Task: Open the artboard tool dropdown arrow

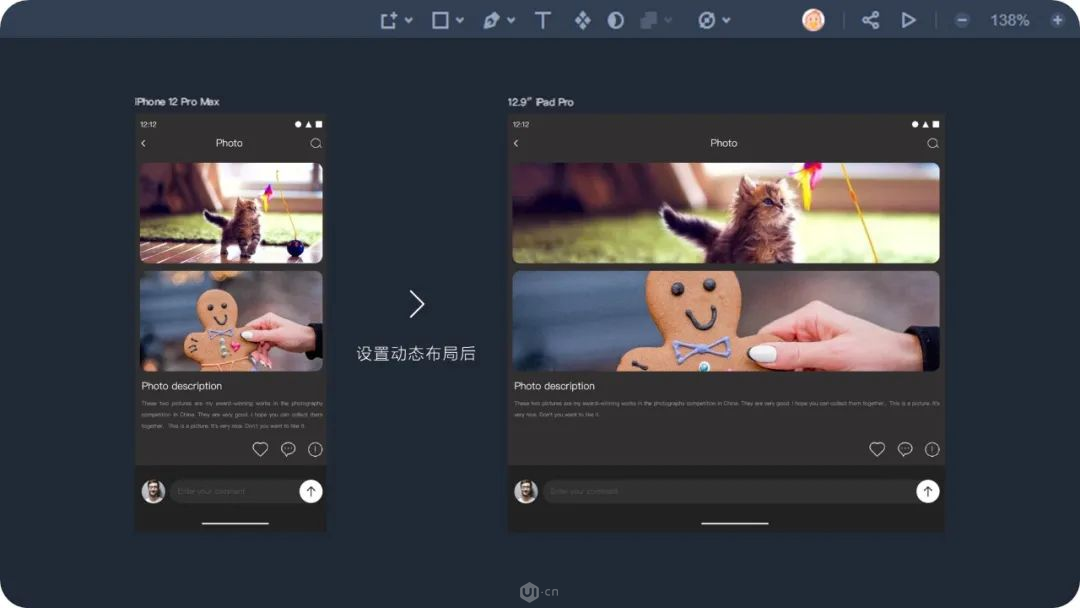Action: [x=409, y=21]
